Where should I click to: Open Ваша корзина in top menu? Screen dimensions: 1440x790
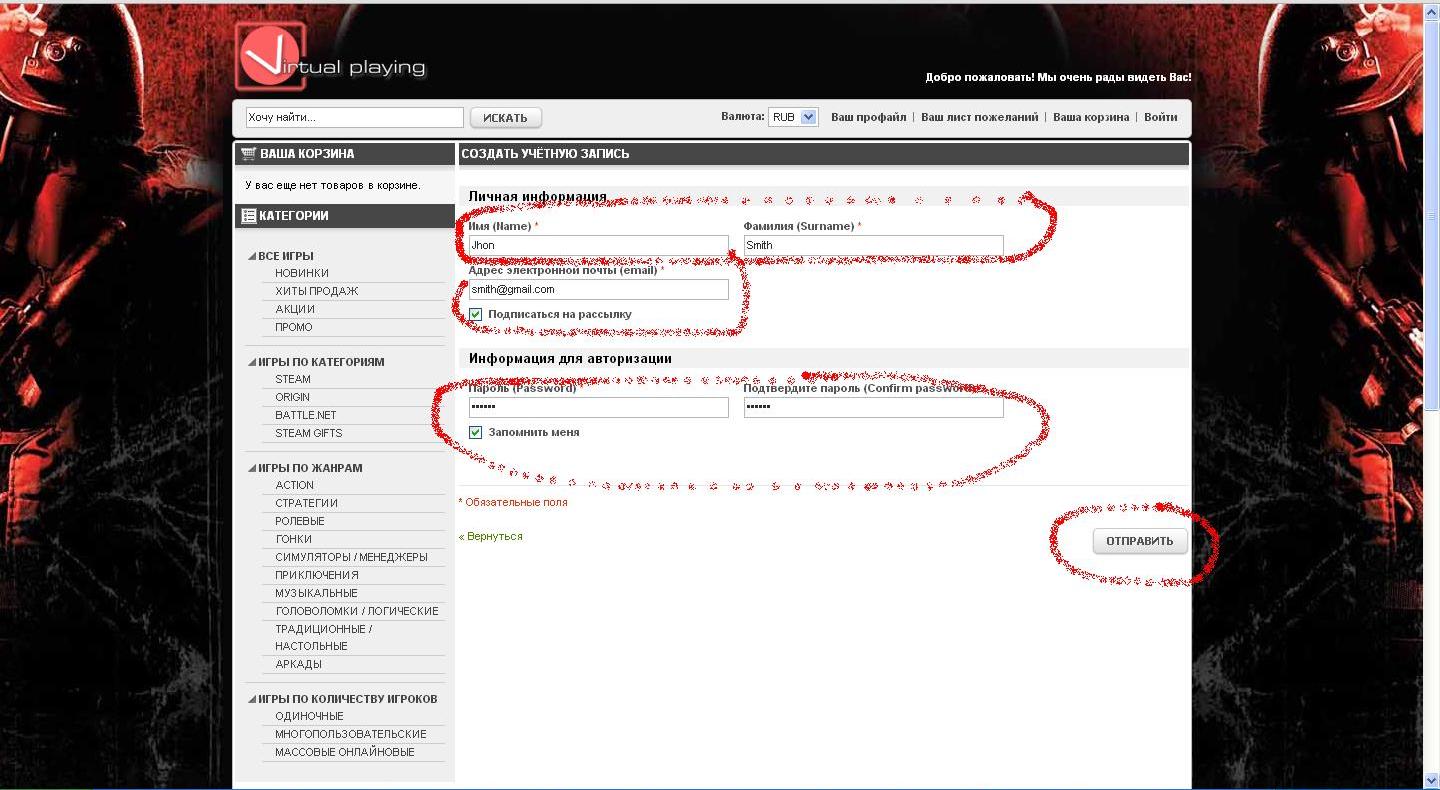(x=1090, y=117)
